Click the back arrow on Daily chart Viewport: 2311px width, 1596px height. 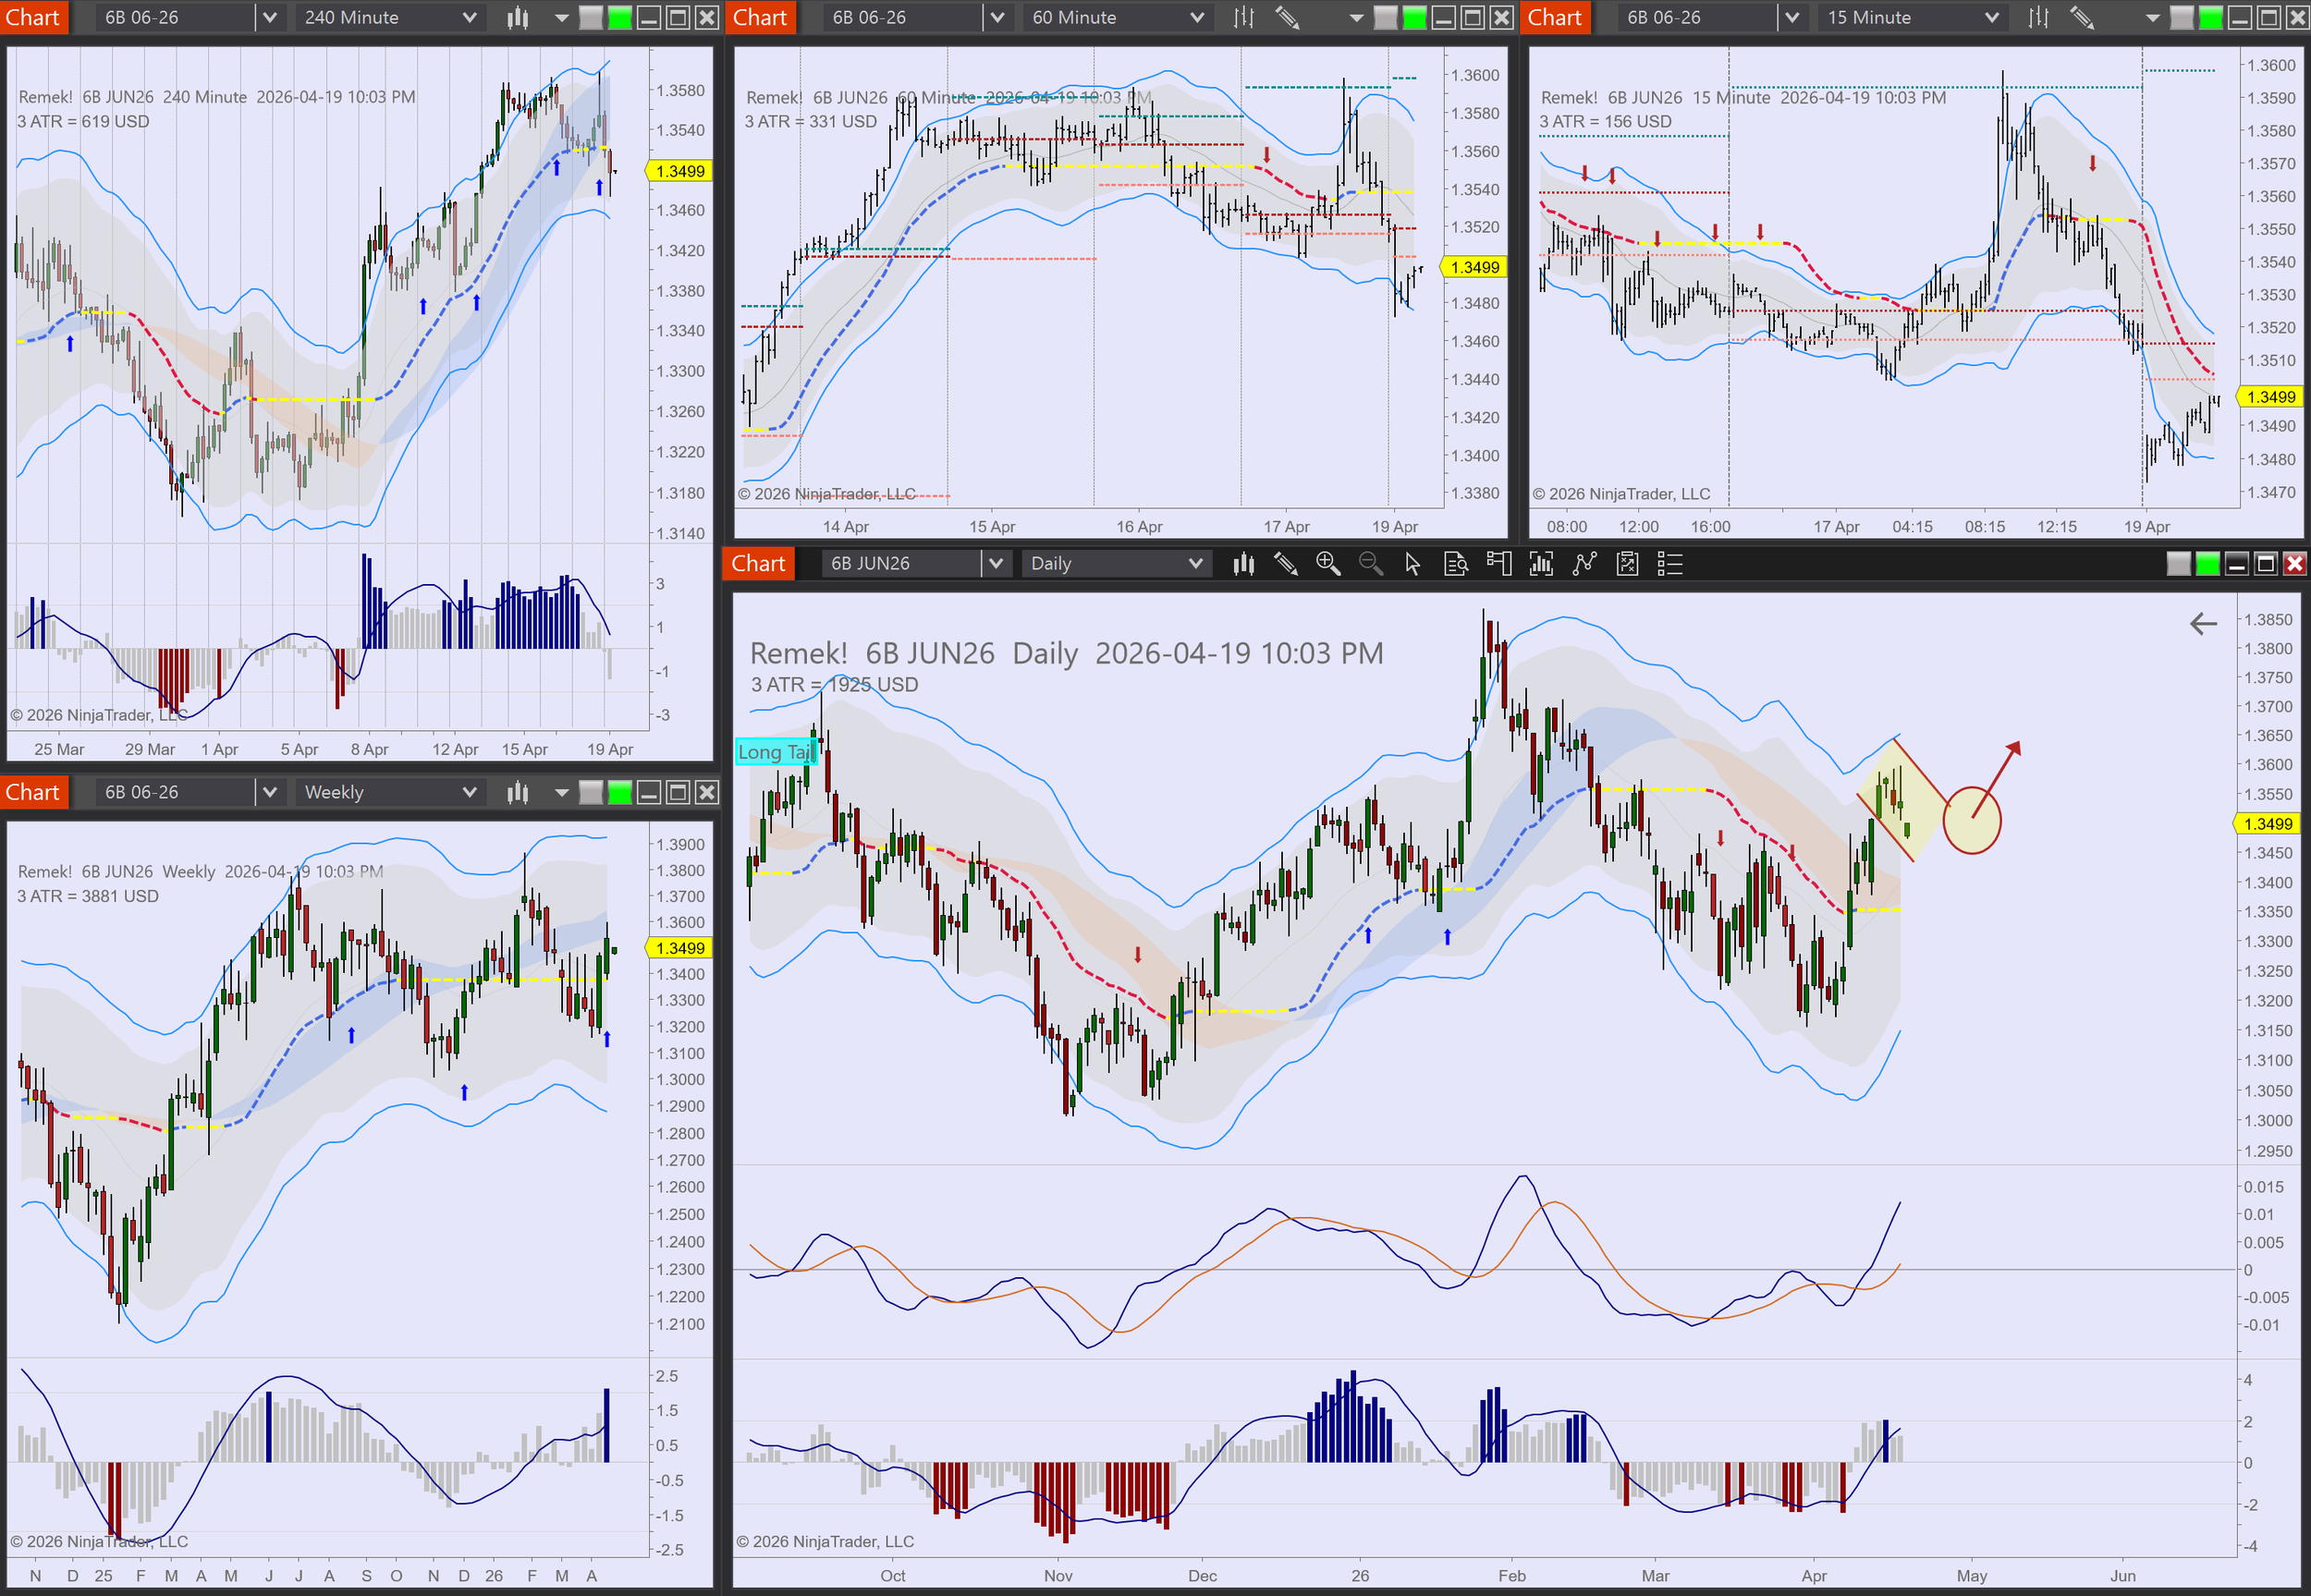[2203, 624]
